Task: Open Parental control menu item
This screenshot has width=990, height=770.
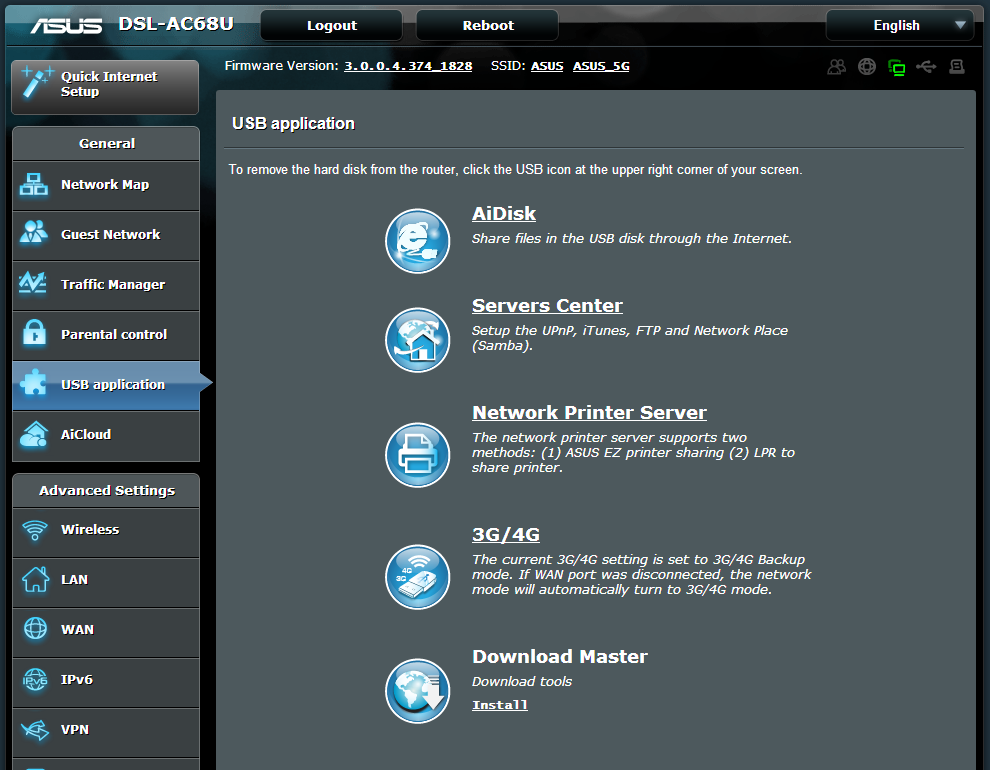Action: click(106, 335)
